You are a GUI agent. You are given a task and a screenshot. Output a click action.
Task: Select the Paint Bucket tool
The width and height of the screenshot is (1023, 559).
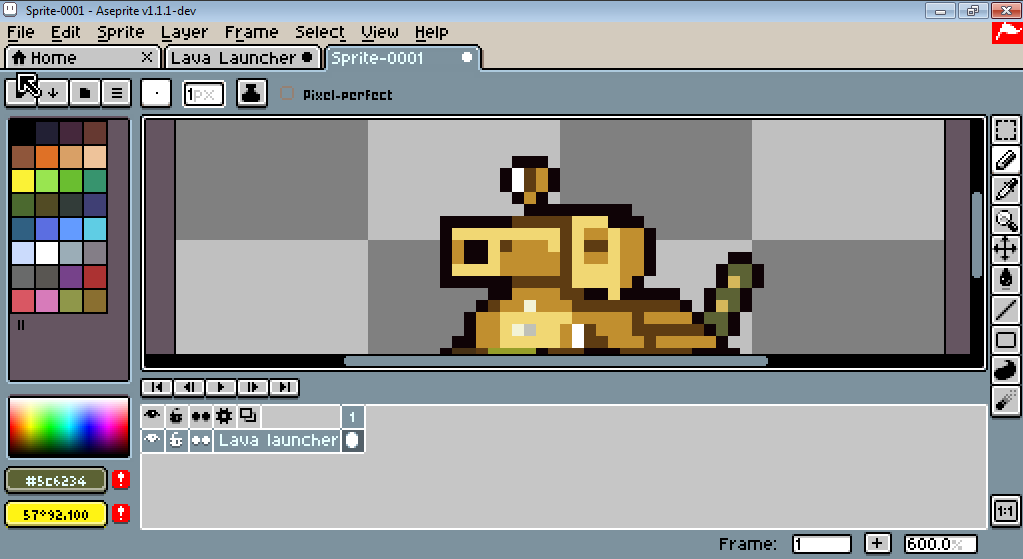click(1005, 279)
